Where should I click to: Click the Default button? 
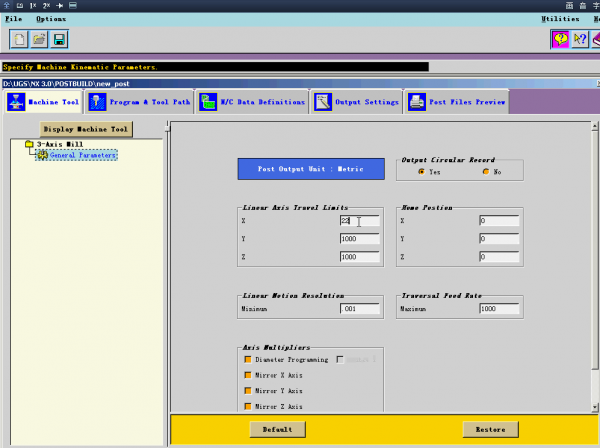(278, 430)
